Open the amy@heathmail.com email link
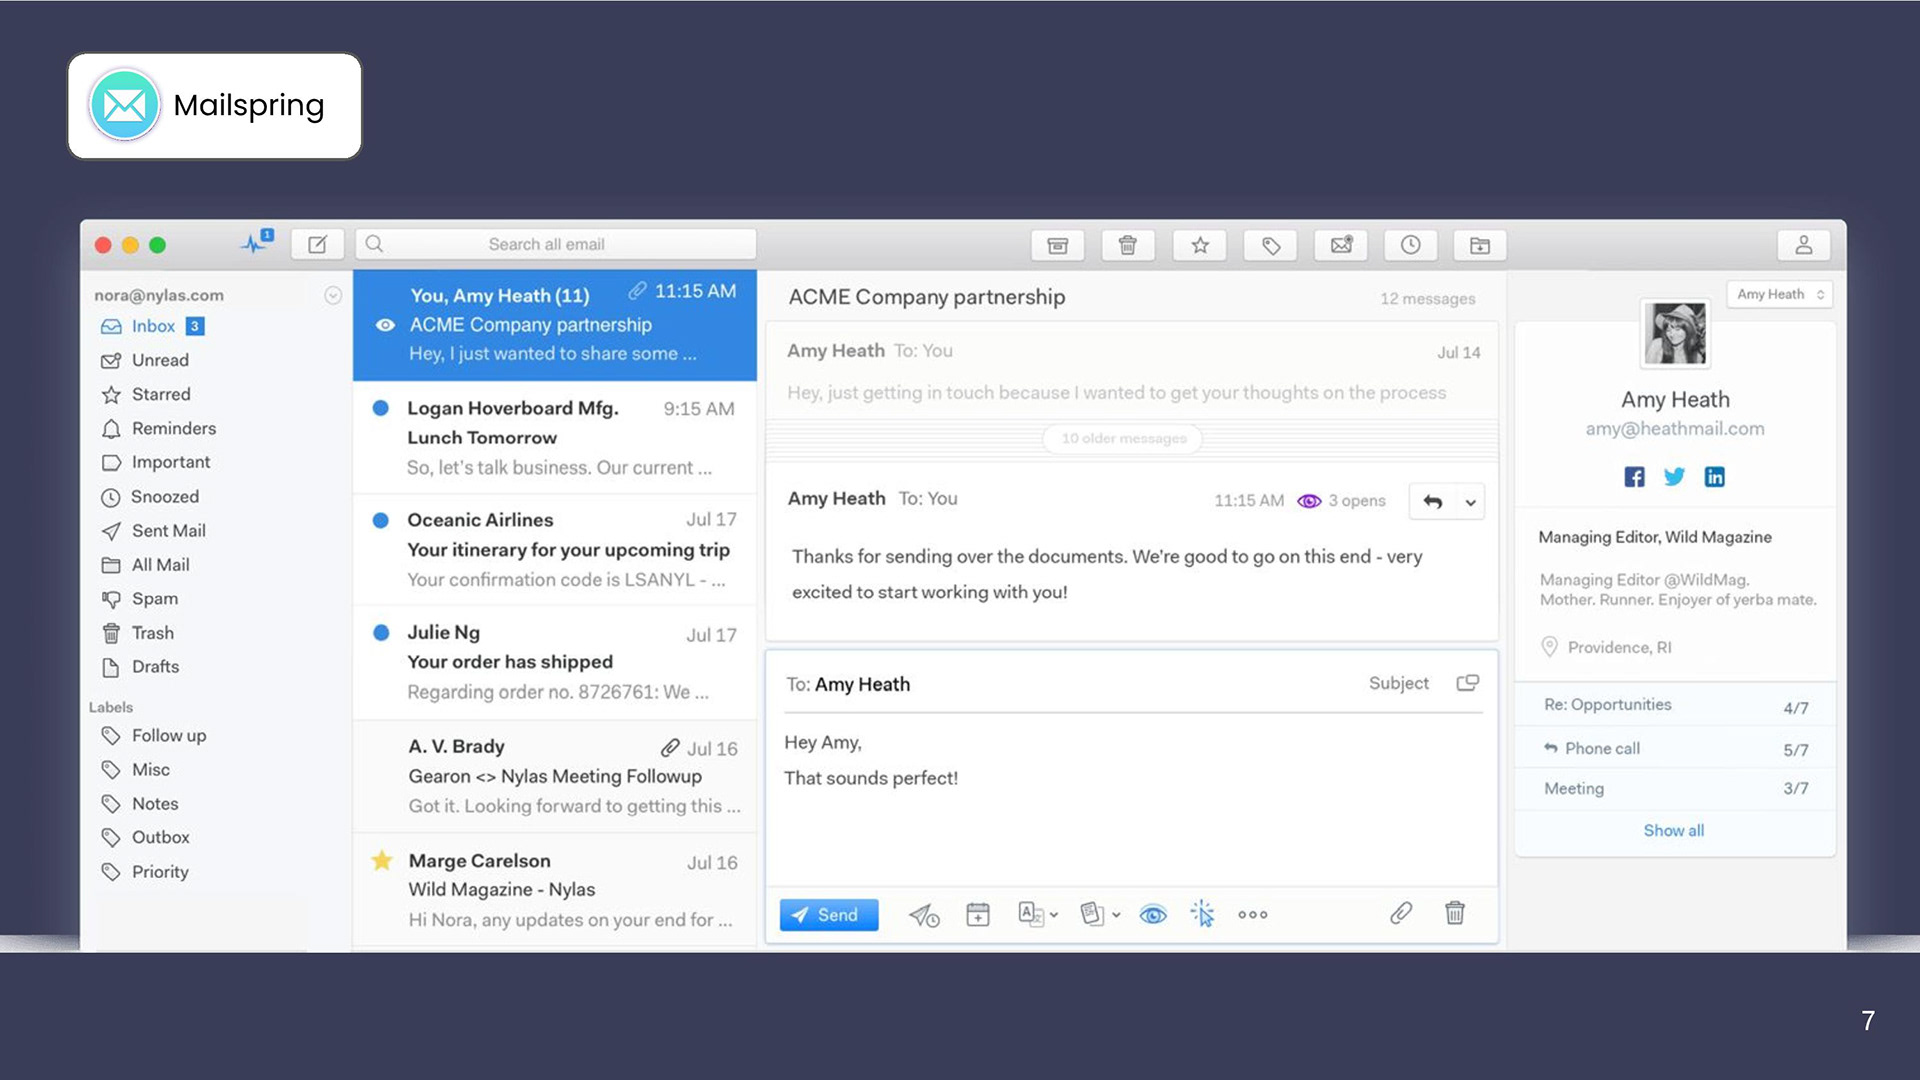The height and width of the screenshot is (1080, 1920). coord(1674,428)
